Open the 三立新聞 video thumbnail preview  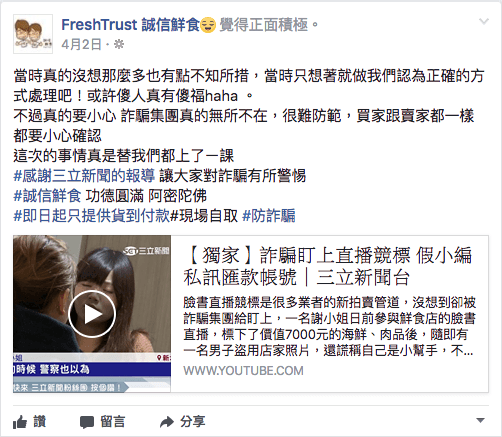[92, 314]
